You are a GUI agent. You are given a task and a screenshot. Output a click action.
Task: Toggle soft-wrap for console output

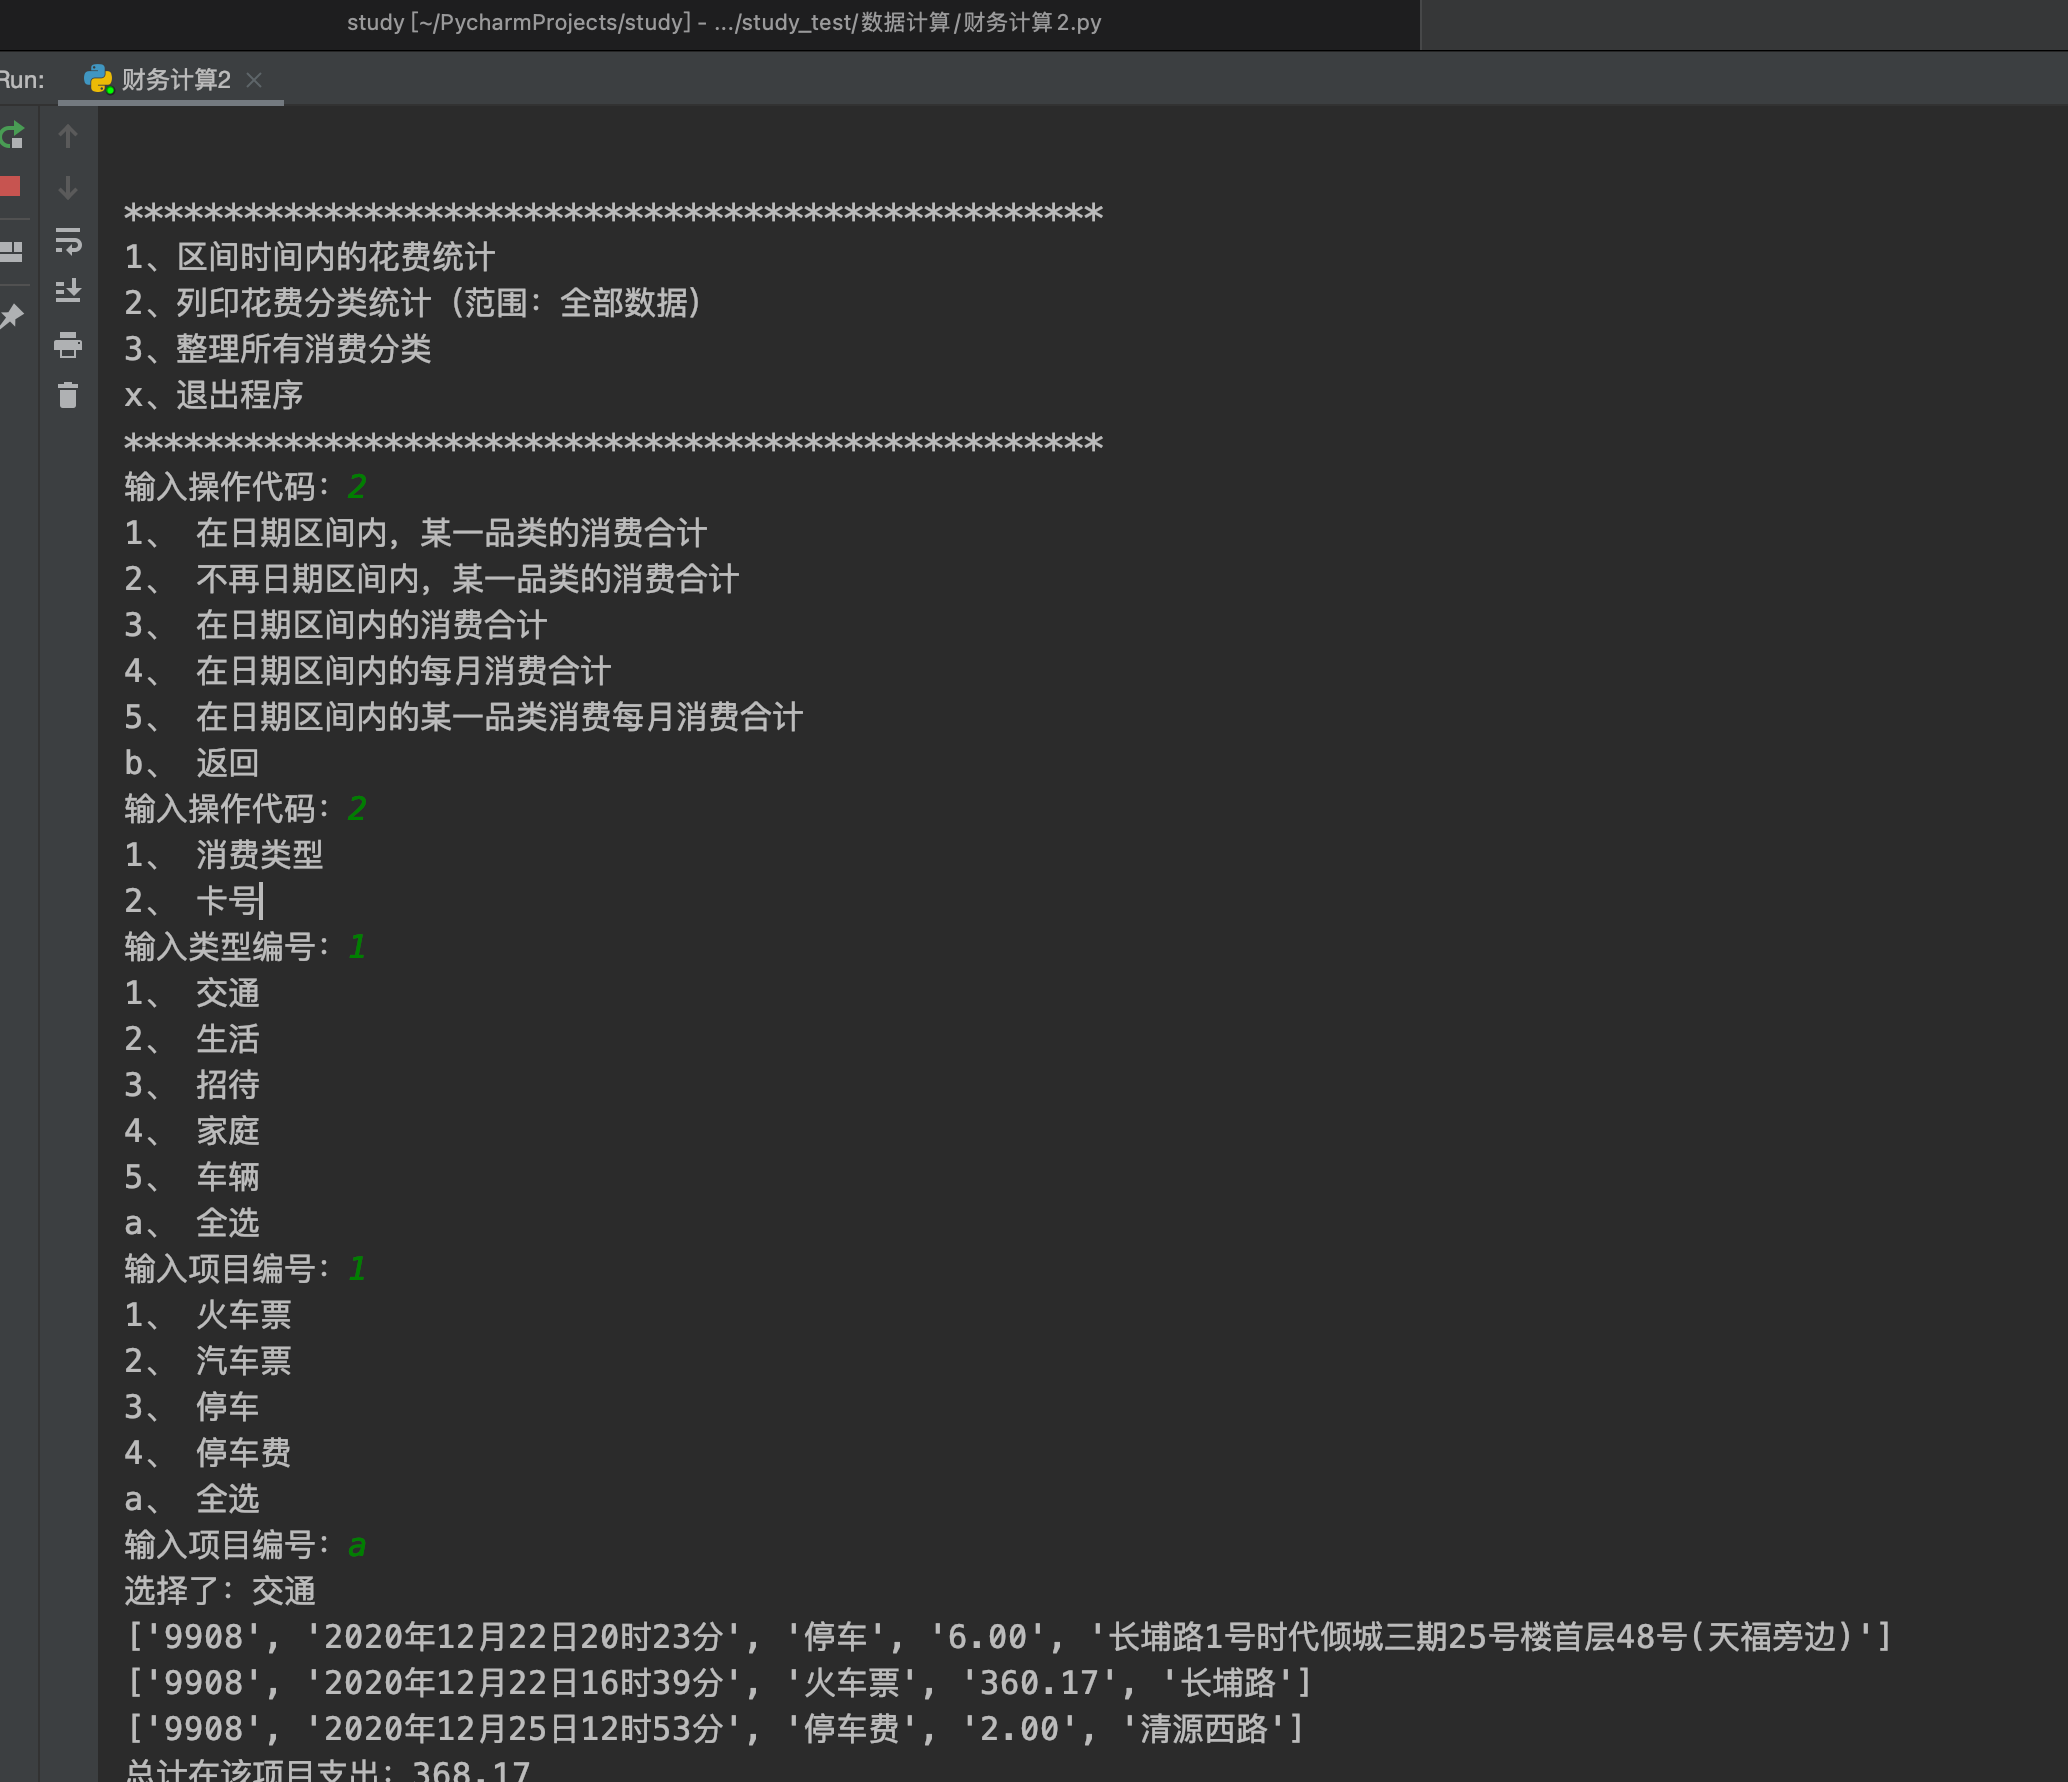click(x=68, y=241)
